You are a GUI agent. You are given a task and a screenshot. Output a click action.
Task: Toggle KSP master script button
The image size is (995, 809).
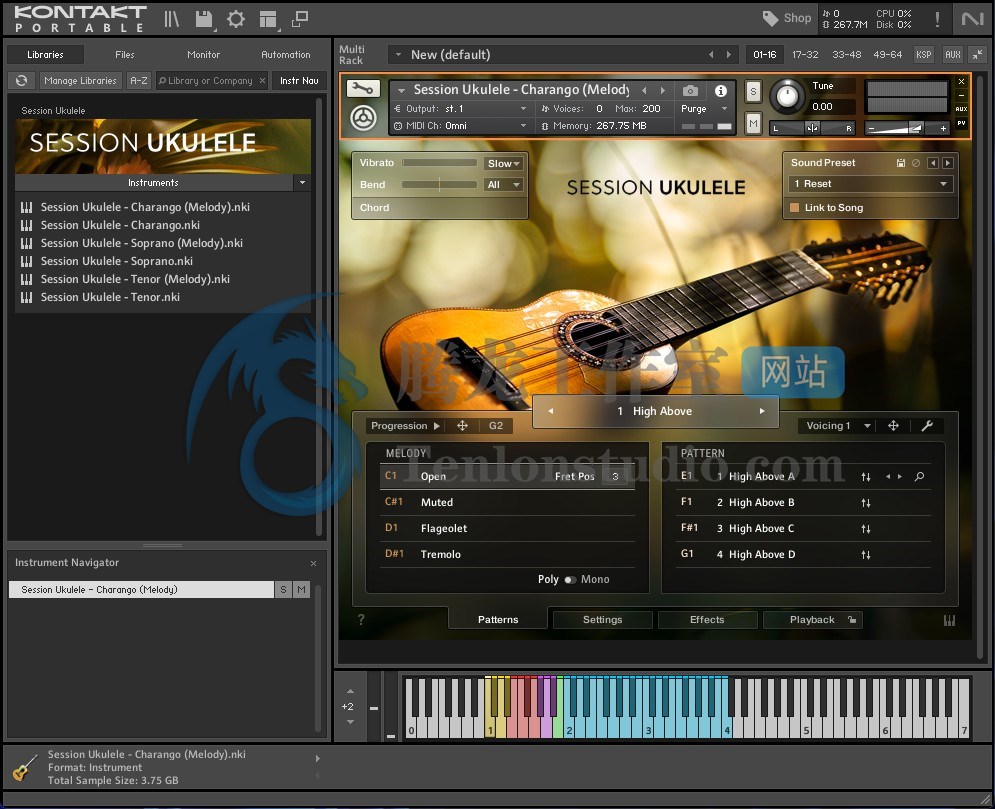(x=924, y=55)
